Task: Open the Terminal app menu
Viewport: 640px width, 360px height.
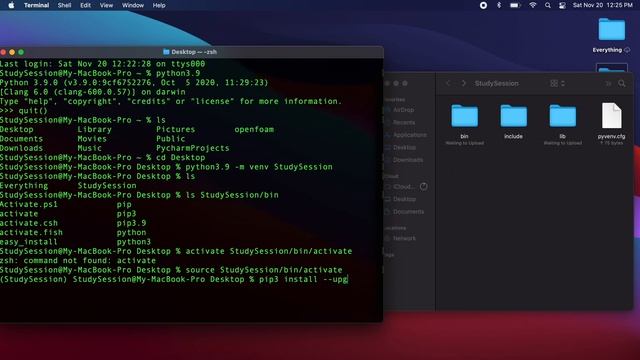Action: pyautogui.click(x=36, y=5)
